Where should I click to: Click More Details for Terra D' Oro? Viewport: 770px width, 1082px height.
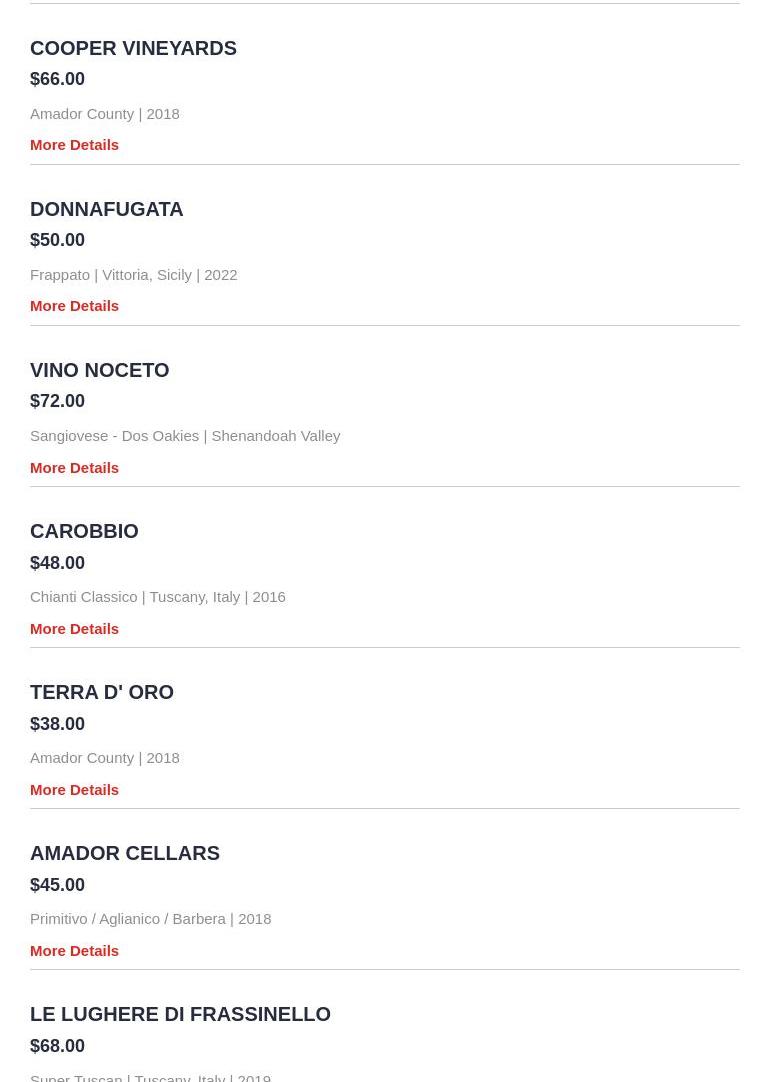pos(75,789)
